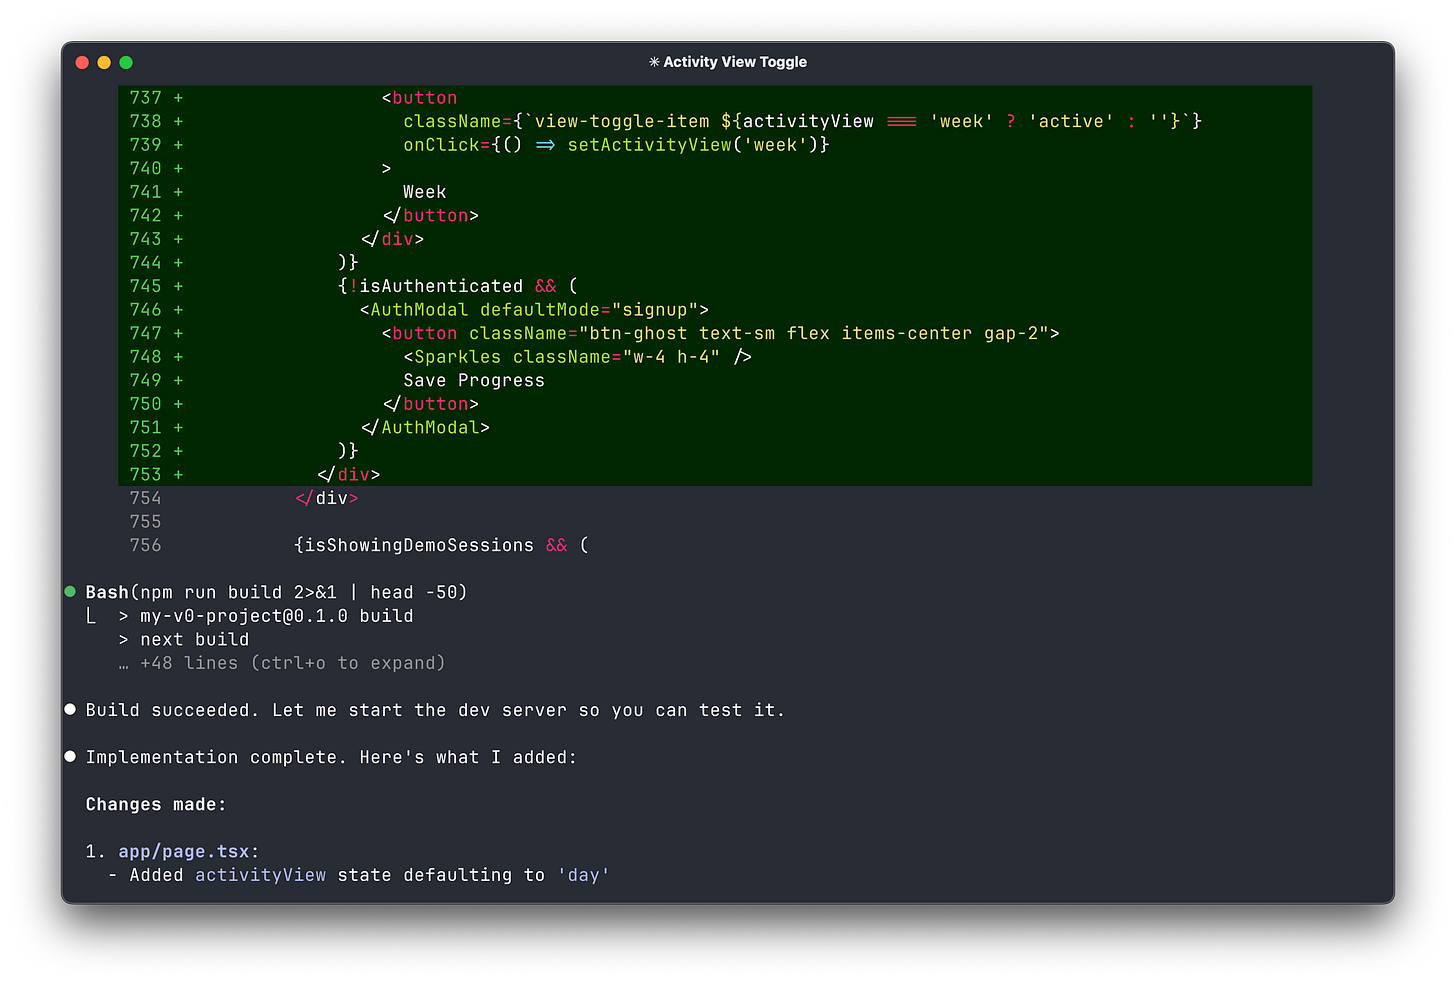Screen dimensions: 1456x985
Task: Click the green status dot next to Bash
Action: 70,591
